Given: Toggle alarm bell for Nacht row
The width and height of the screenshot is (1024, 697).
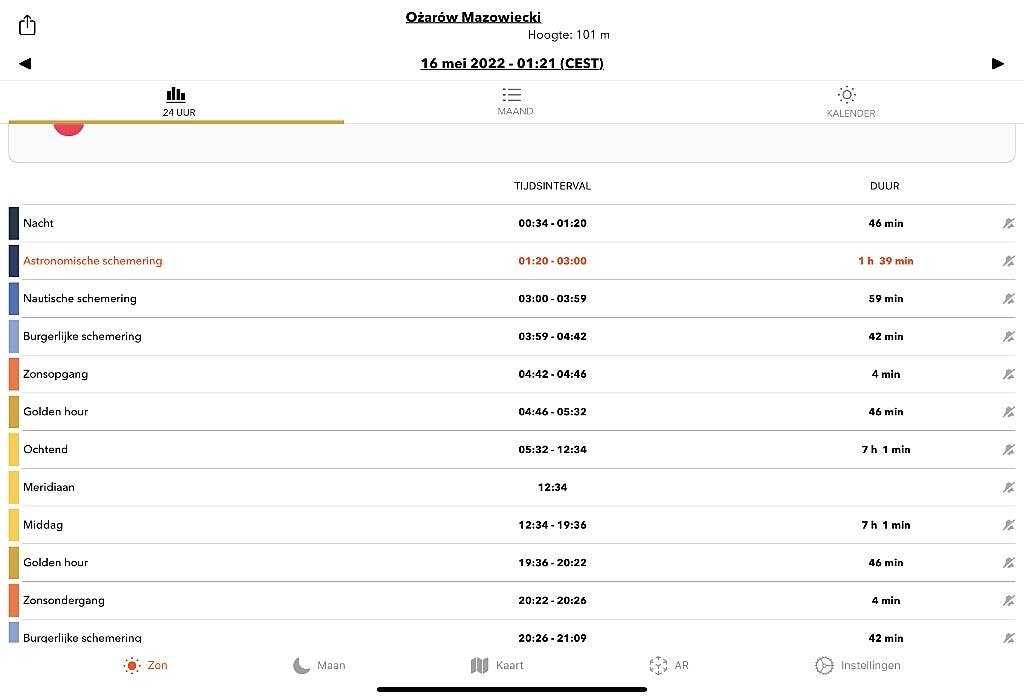Looking at the screenshot, I should 1008,224.
